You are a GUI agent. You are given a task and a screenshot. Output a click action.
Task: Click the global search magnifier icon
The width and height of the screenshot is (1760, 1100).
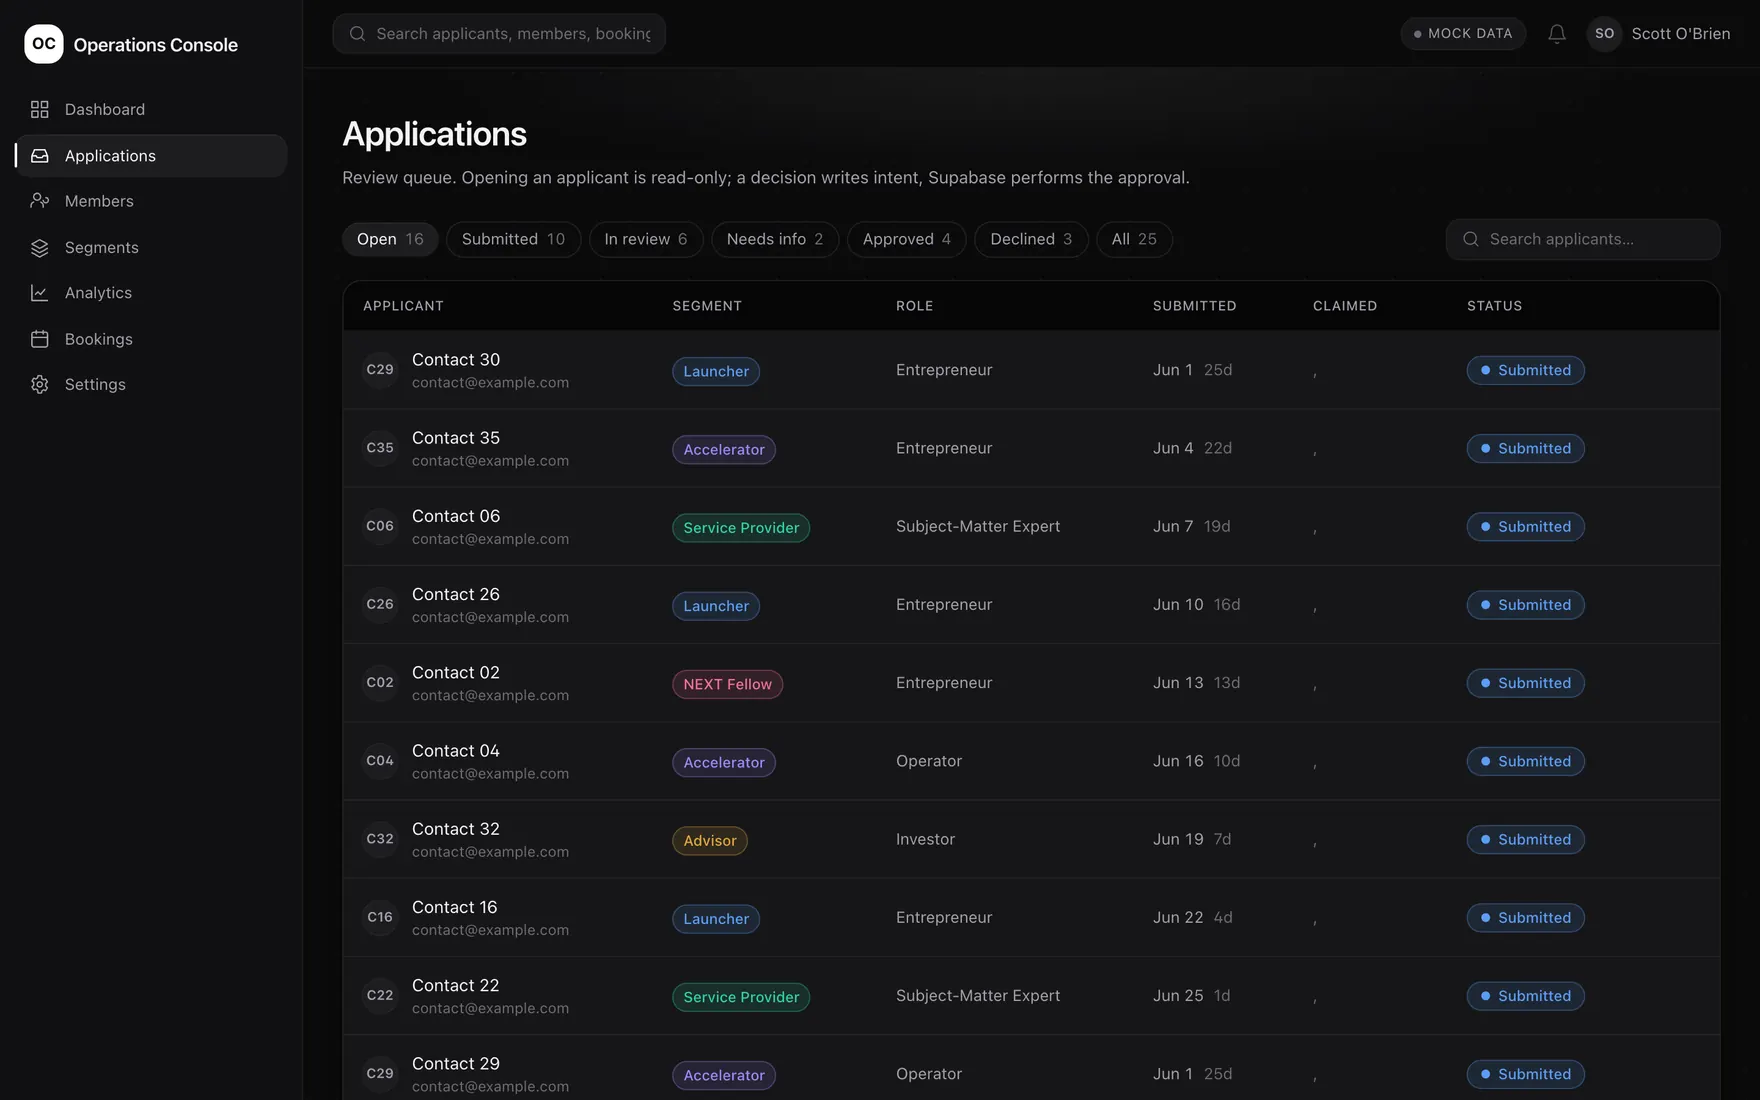click(357, 34)
